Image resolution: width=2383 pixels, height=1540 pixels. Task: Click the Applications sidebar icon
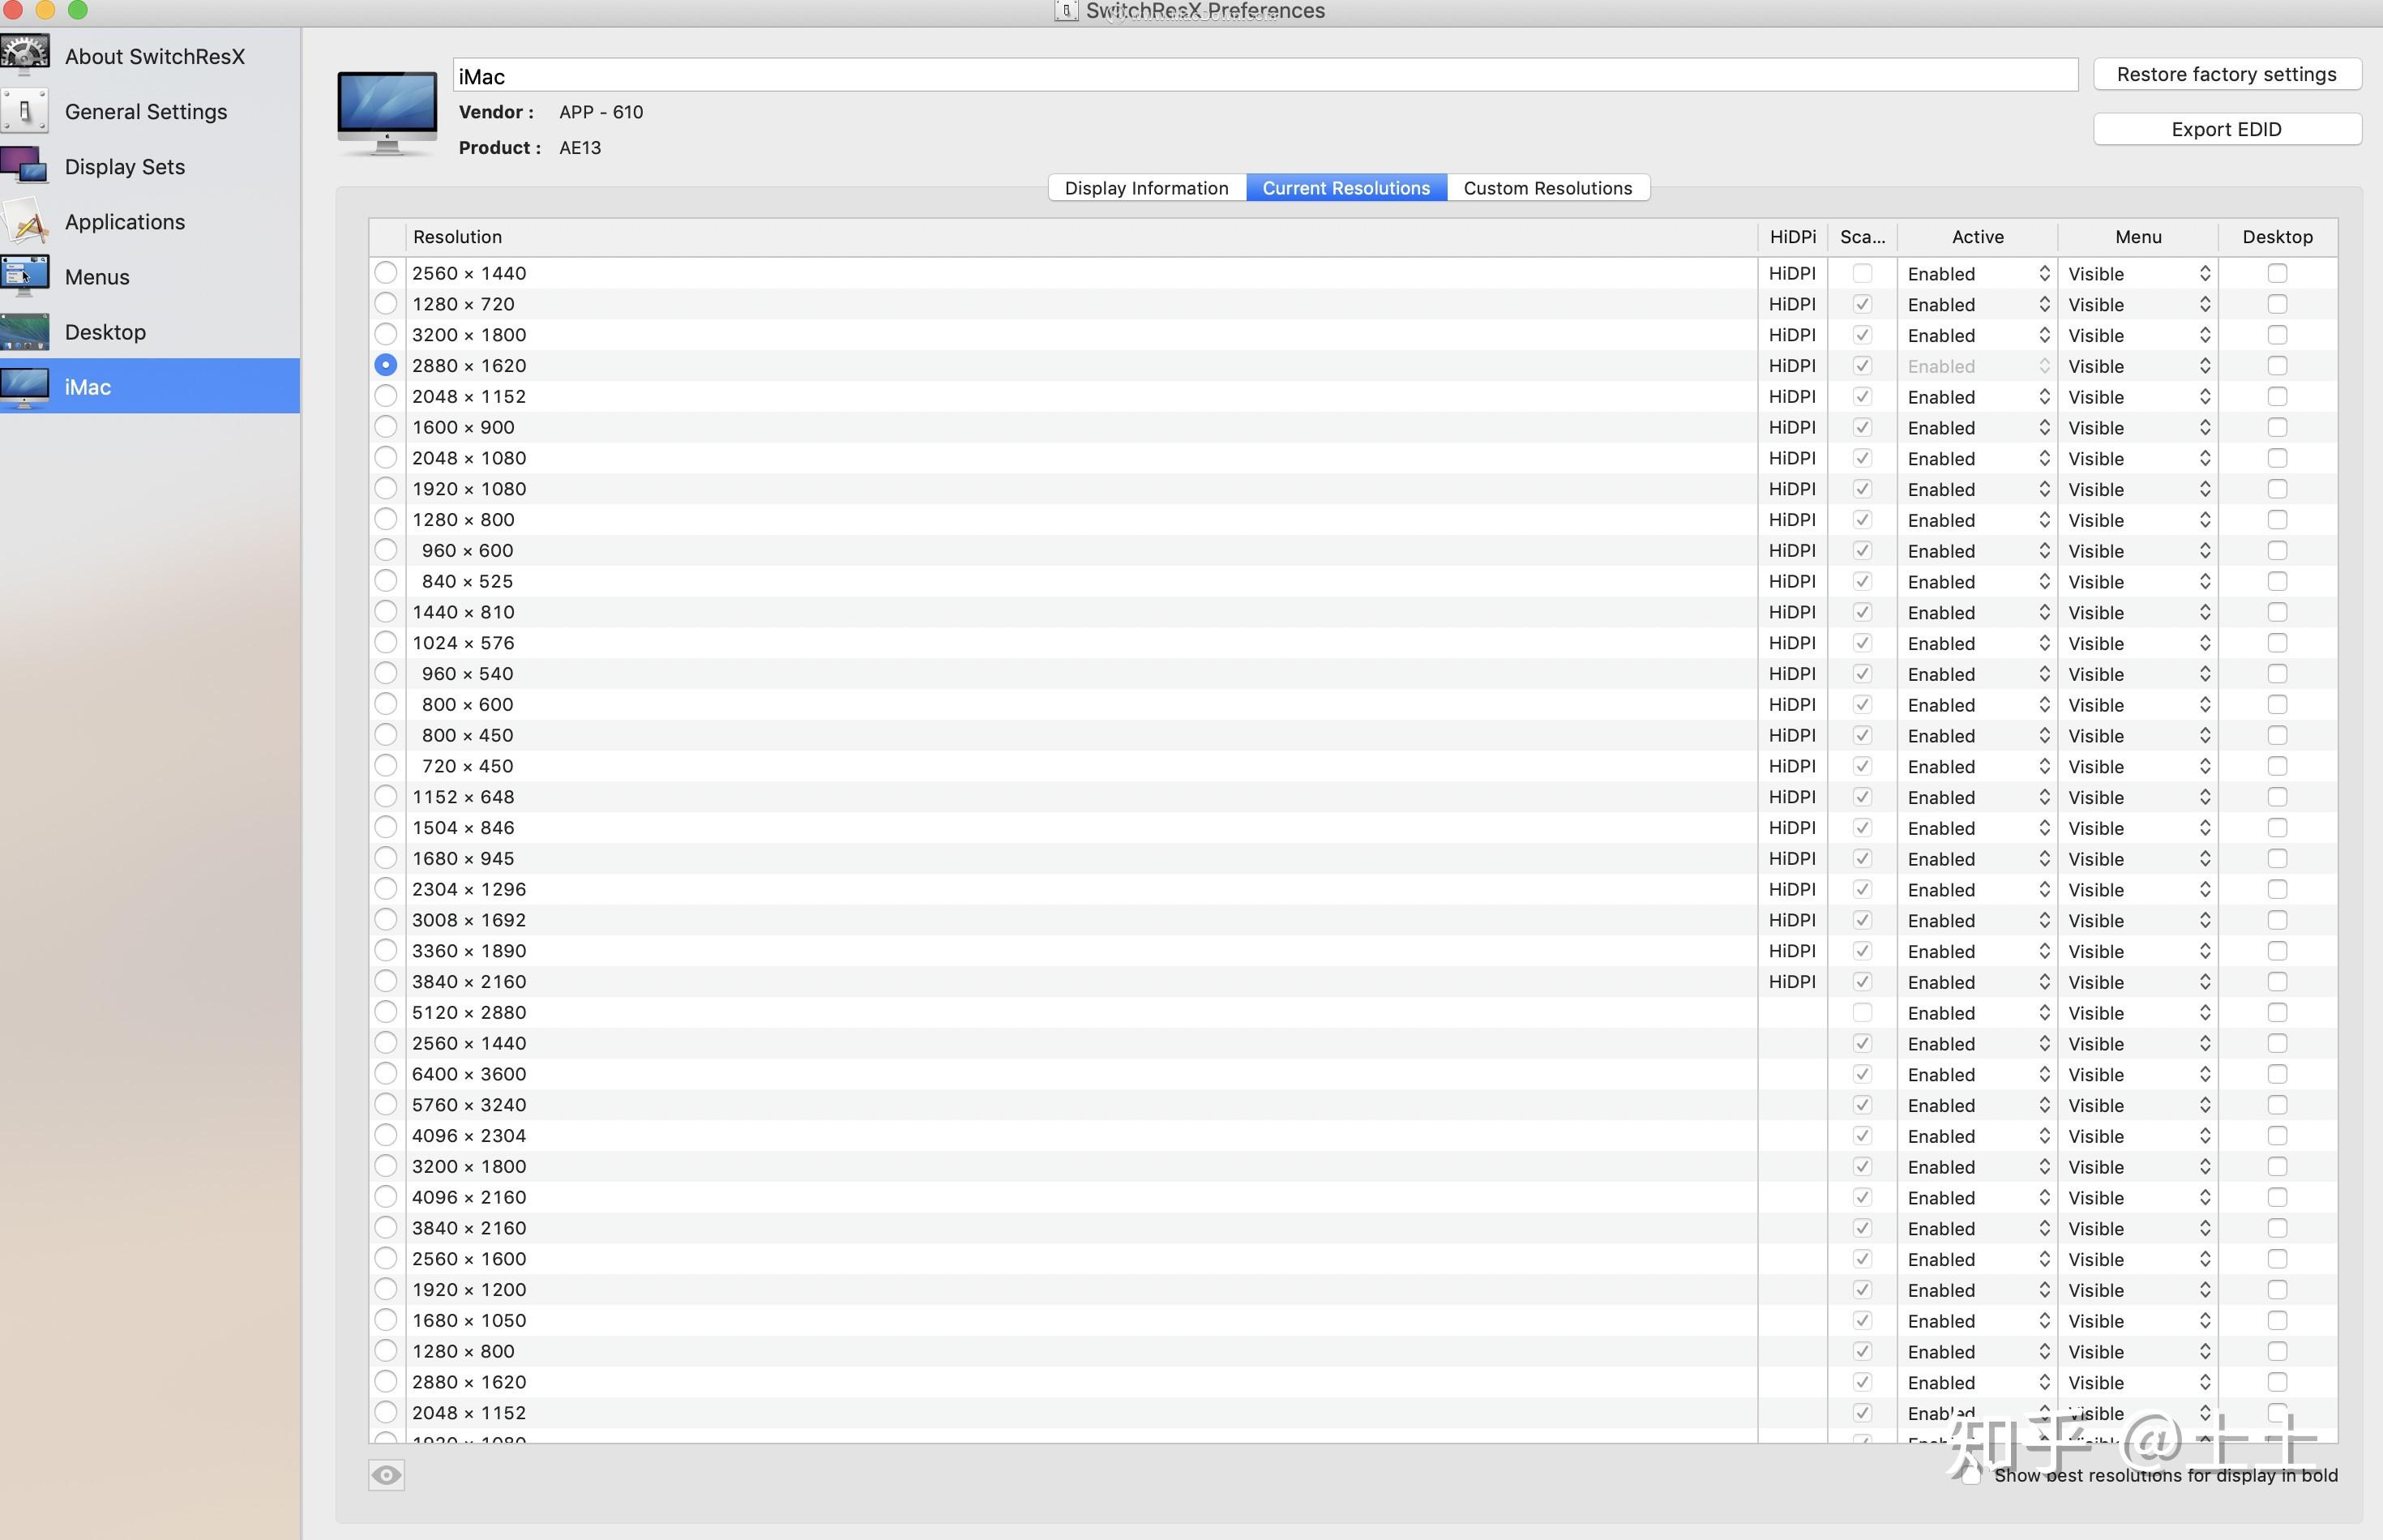click(25, 222)
